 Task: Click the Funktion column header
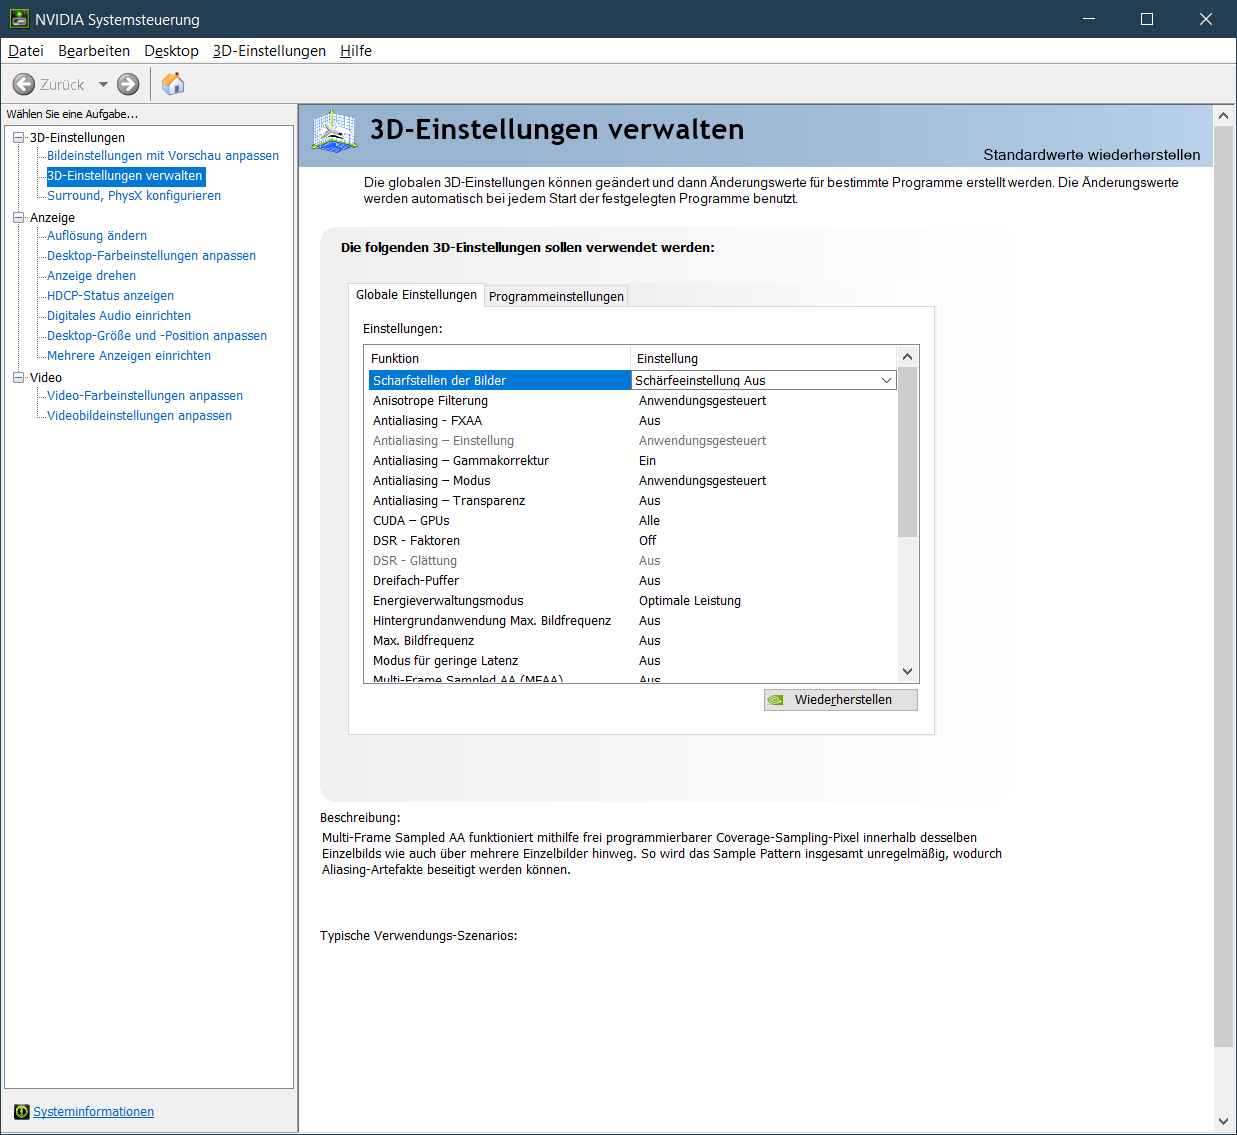pos(497,358)
